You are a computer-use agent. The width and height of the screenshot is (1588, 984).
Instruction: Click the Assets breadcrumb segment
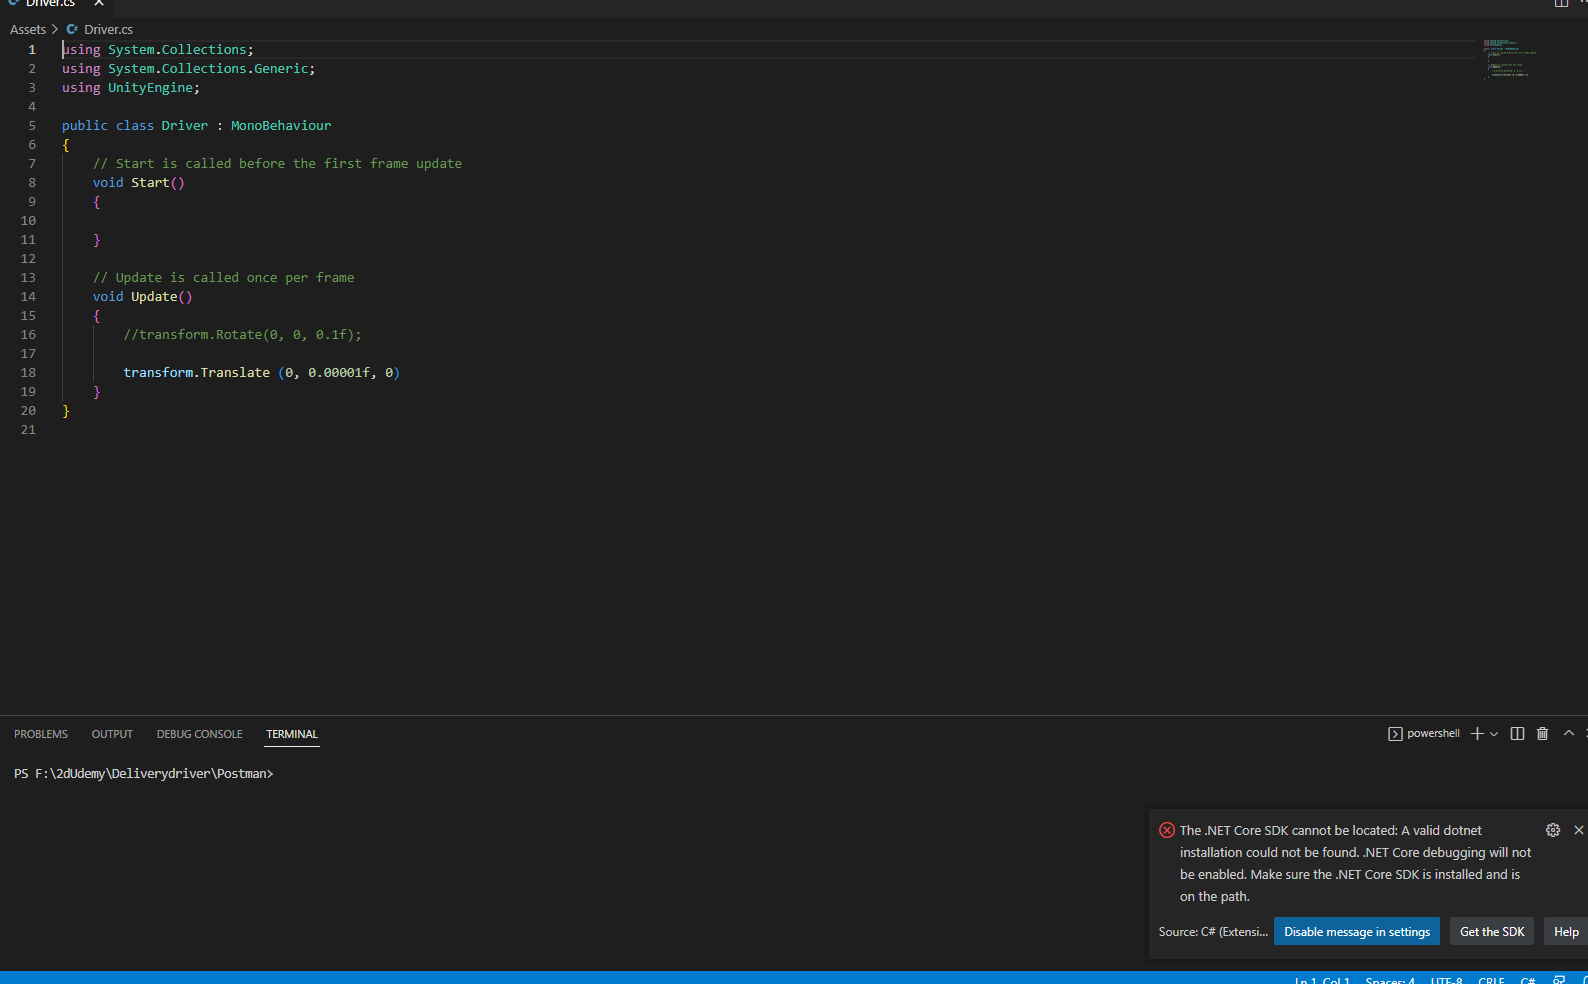click(28, 30)
